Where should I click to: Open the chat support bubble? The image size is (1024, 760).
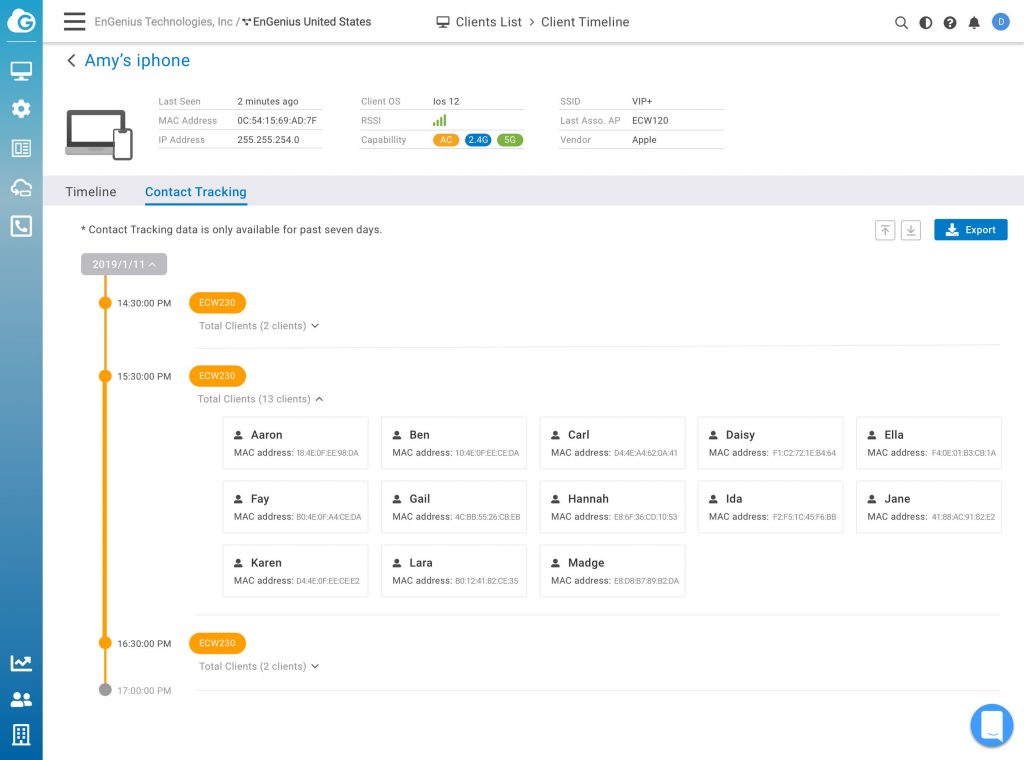[x=991, y=725]
